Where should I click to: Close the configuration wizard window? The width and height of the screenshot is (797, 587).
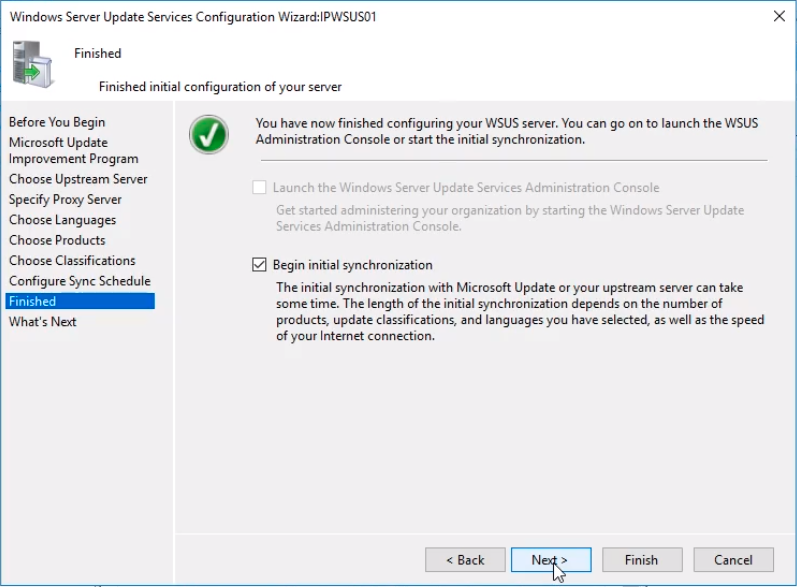(779, 16)
